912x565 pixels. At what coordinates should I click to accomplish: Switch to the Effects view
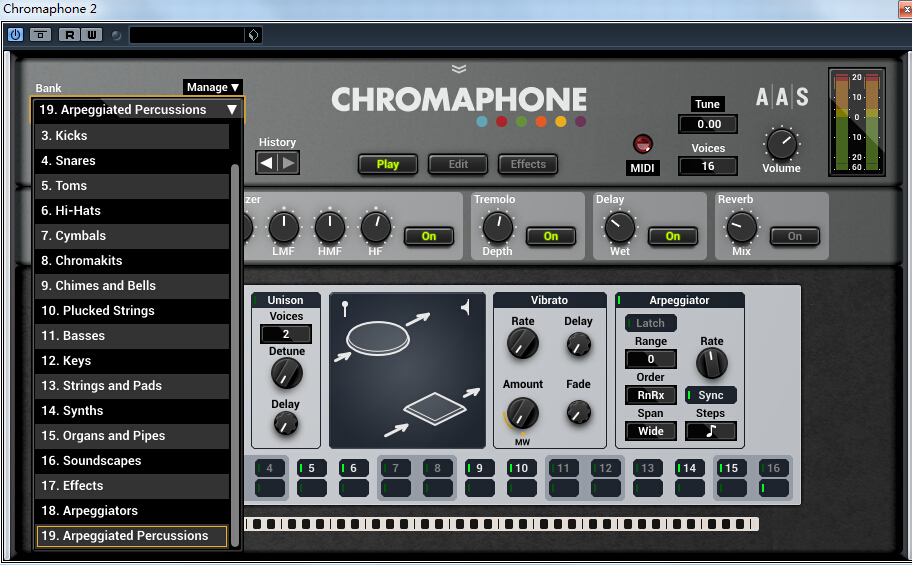pyautogui.click(x=528, y=164)
